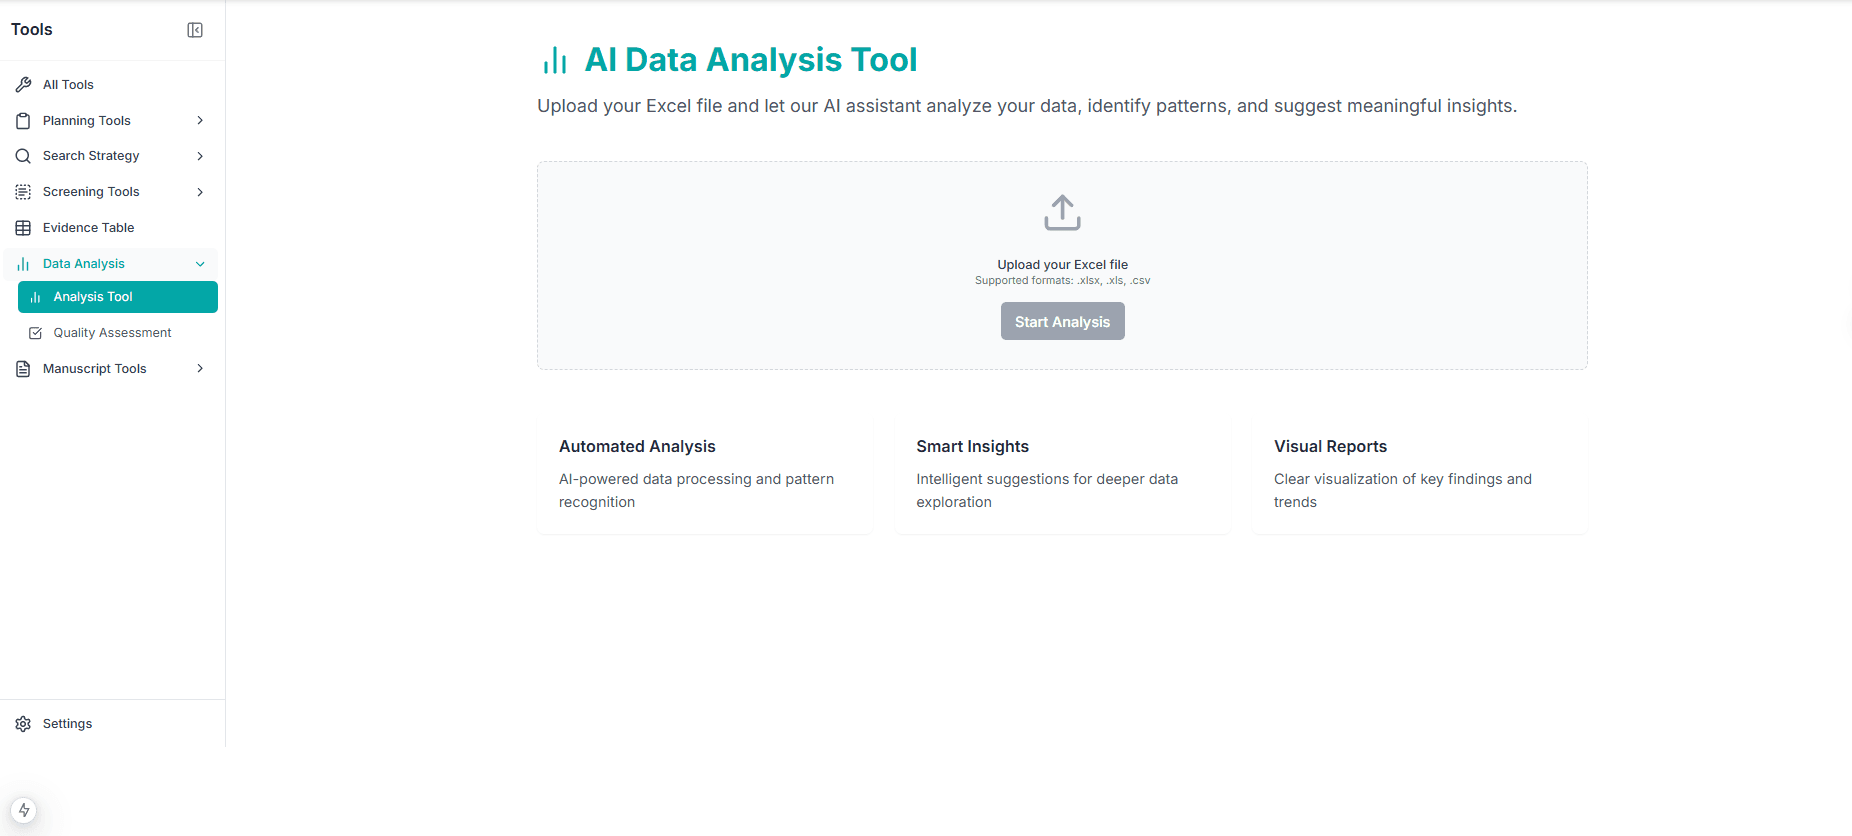The height and width of the screenshot is (836, 1852).
Task: Click the Smart Insights card
Action: (1062, 474)
